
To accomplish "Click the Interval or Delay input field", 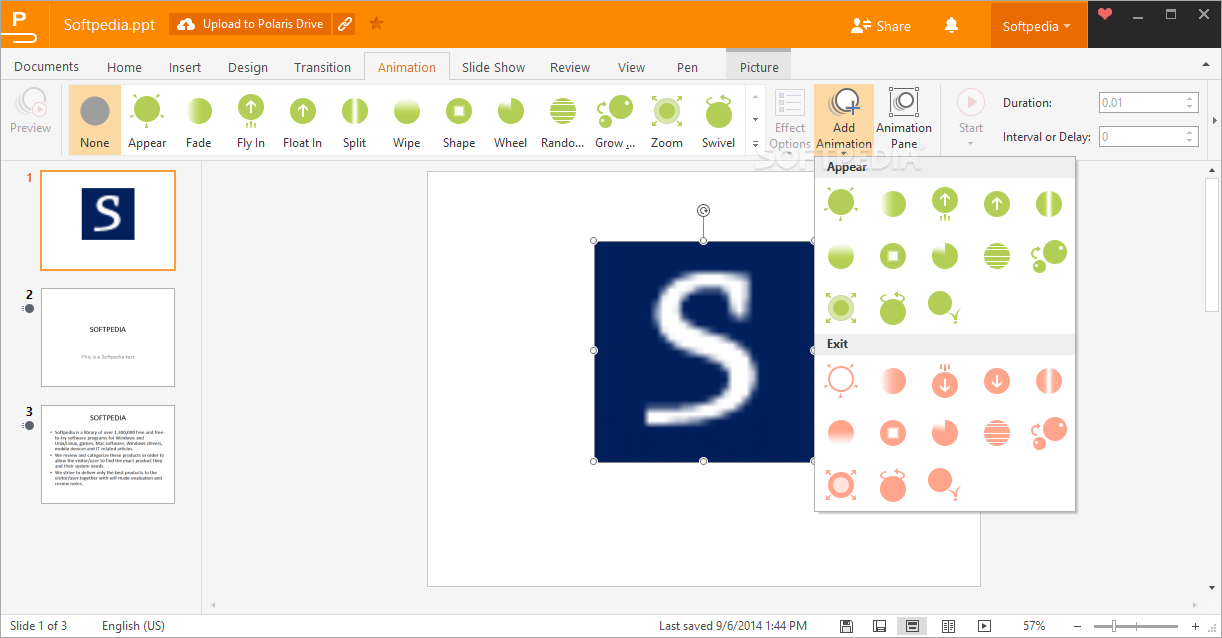I will pyautogui.click(x=1141, y=136).
